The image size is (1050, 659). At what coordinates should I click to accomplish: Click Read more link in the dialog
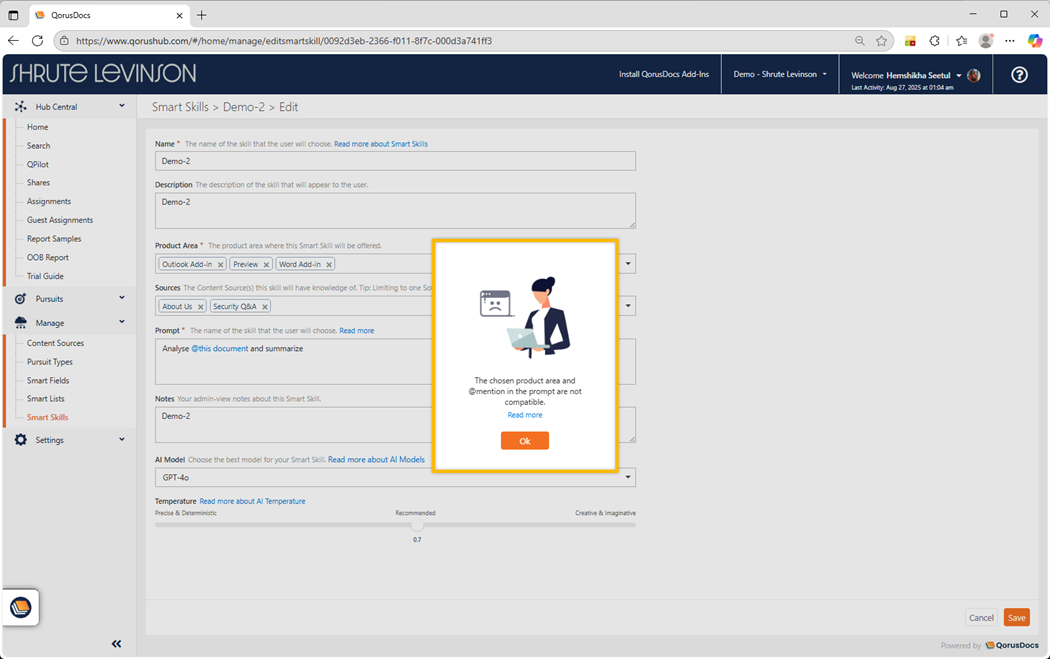(524, 415)
